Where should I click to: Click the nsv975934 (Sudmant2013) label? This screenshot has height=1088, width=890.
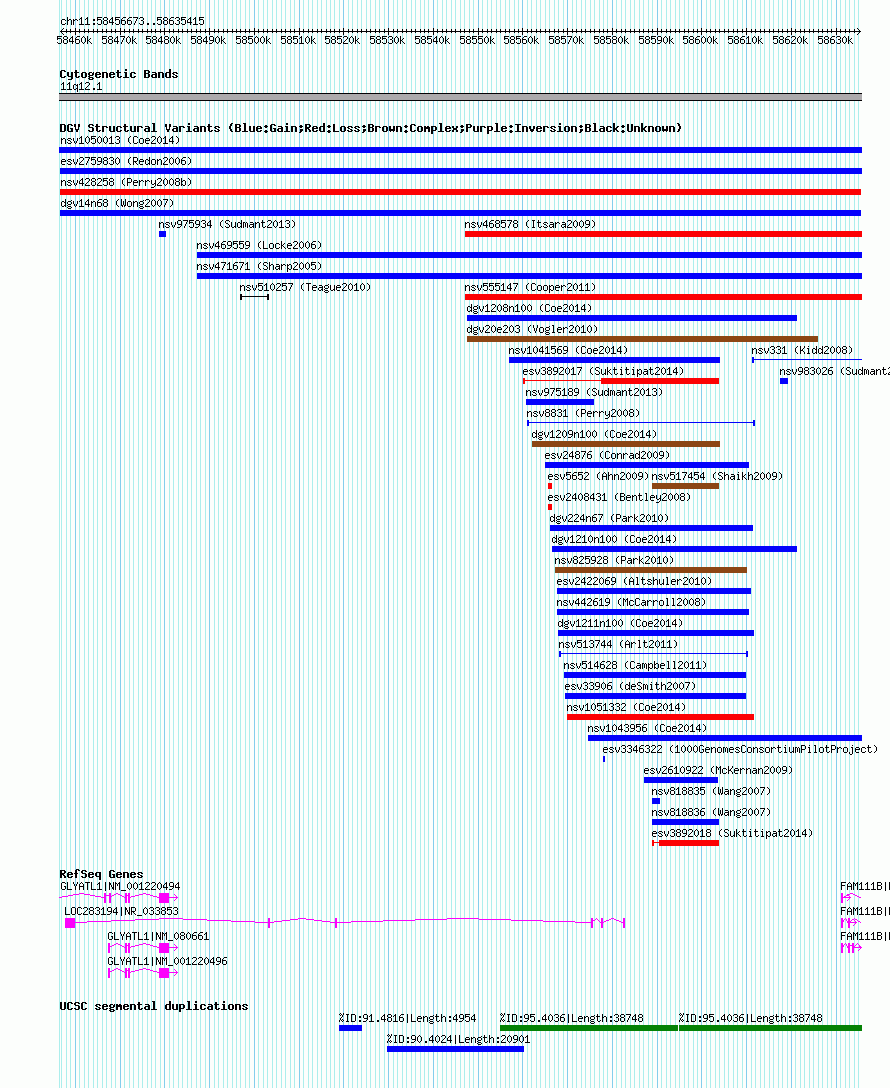point(227,224)
